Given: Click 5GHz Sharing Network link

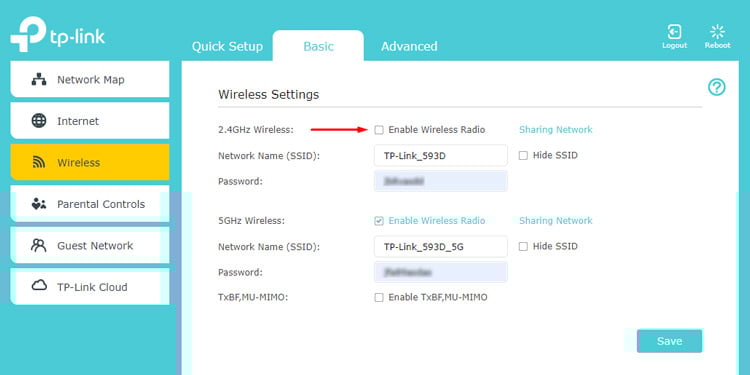Looking at the screenshot, I should coord(556,221).
